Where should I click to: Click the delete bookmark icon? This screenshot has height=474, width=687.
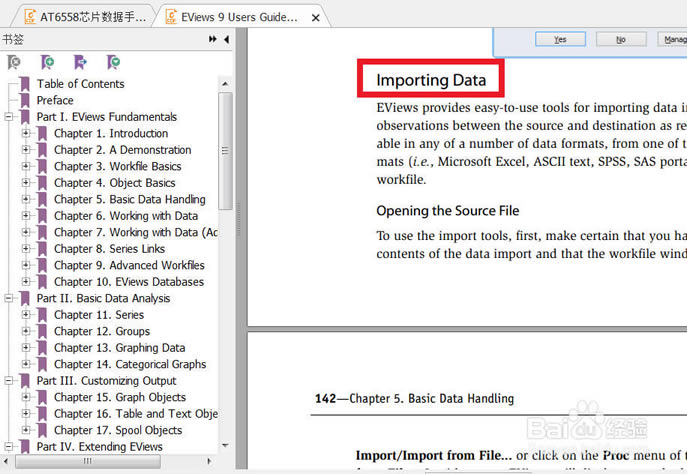tap(14, 62)
